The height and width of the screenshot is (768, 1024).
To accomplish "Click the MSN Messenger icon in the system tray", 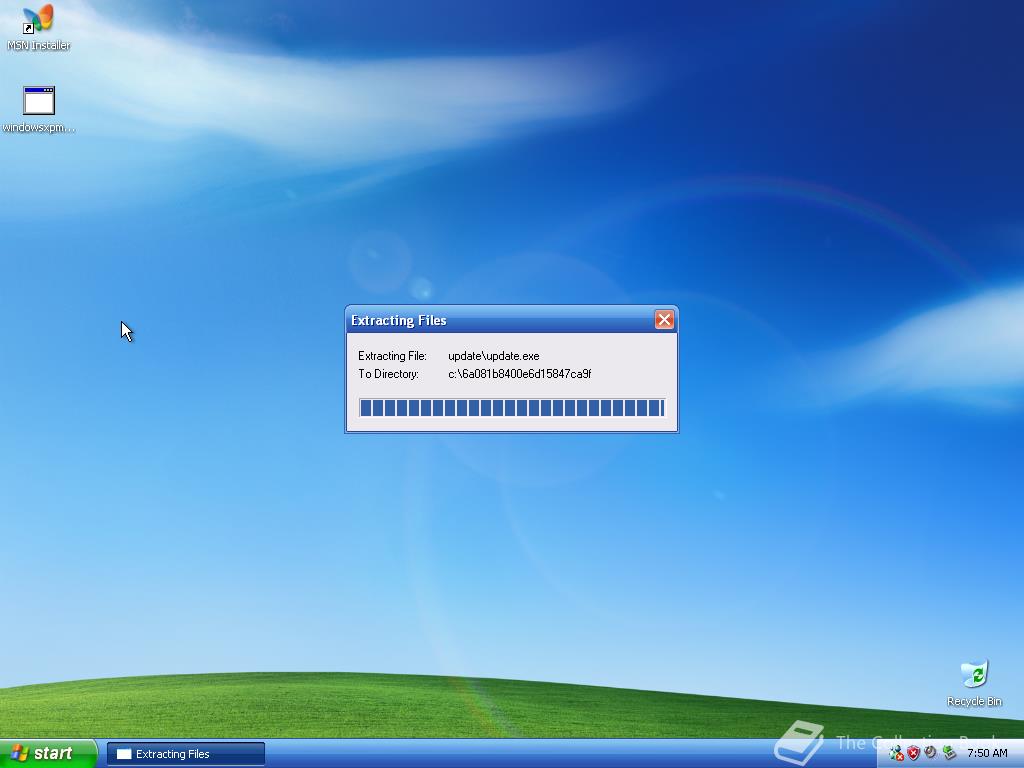I will click(897, 753).
